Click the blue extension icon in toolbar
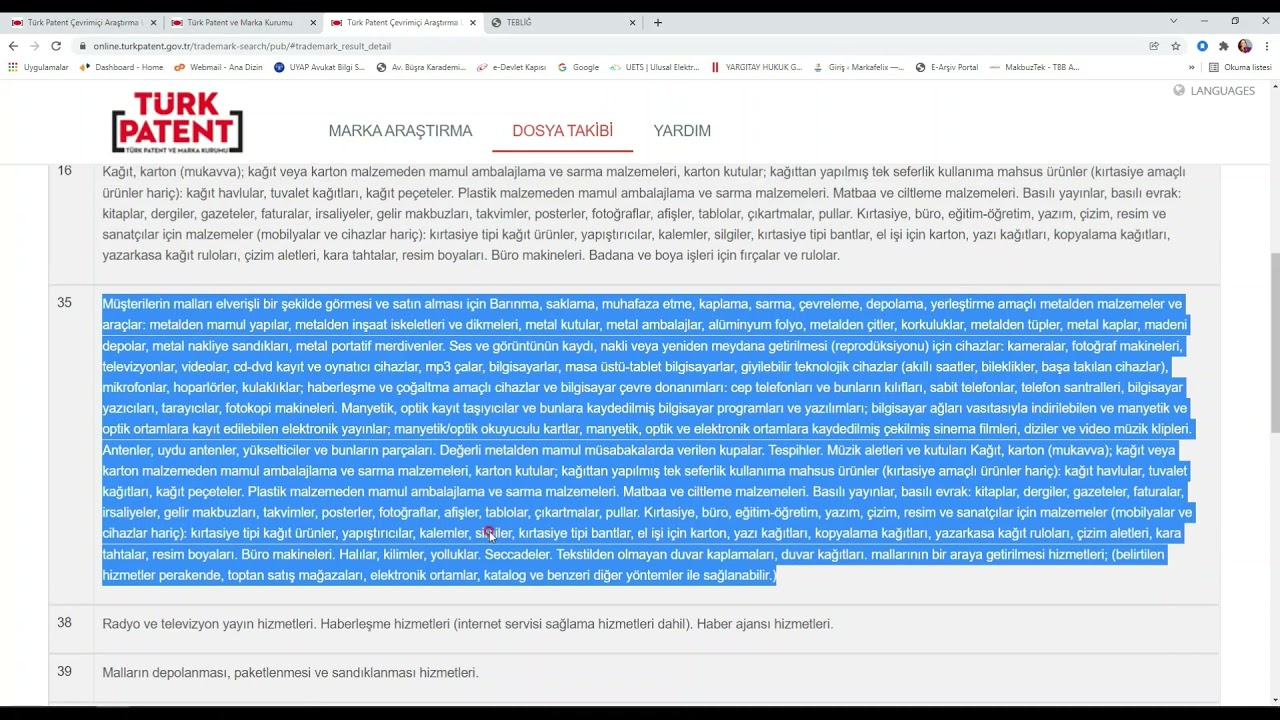The image size is (1280, 720). [1202, 46]
